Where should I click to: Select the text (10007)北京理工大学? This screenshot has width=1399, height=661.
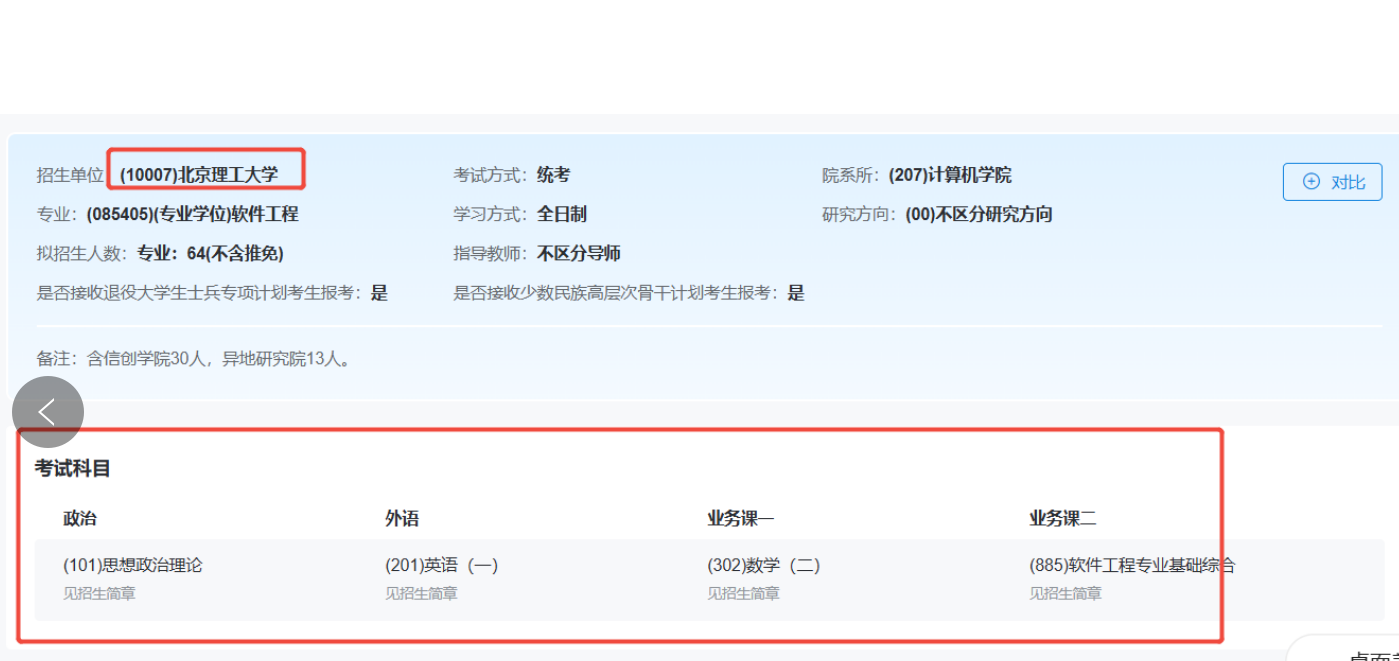(x=199, y=175)
